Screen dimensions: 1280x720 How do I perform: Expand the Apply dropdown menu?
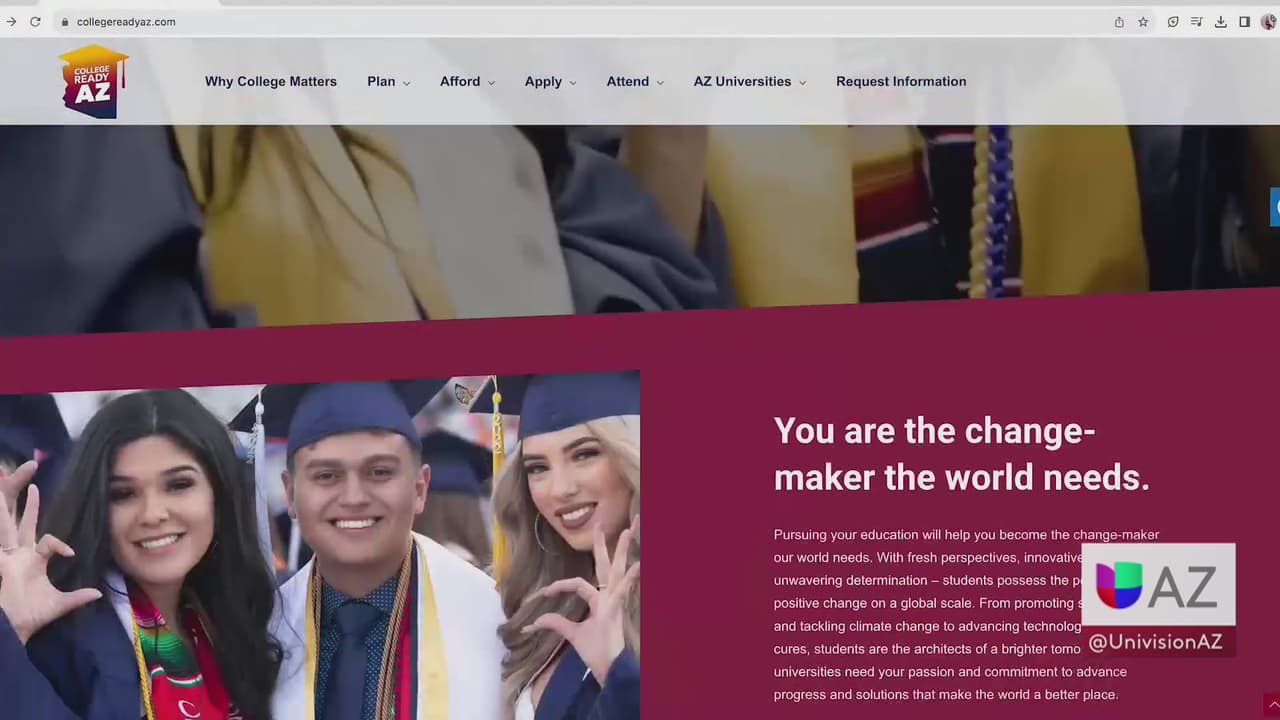(550, 82)
